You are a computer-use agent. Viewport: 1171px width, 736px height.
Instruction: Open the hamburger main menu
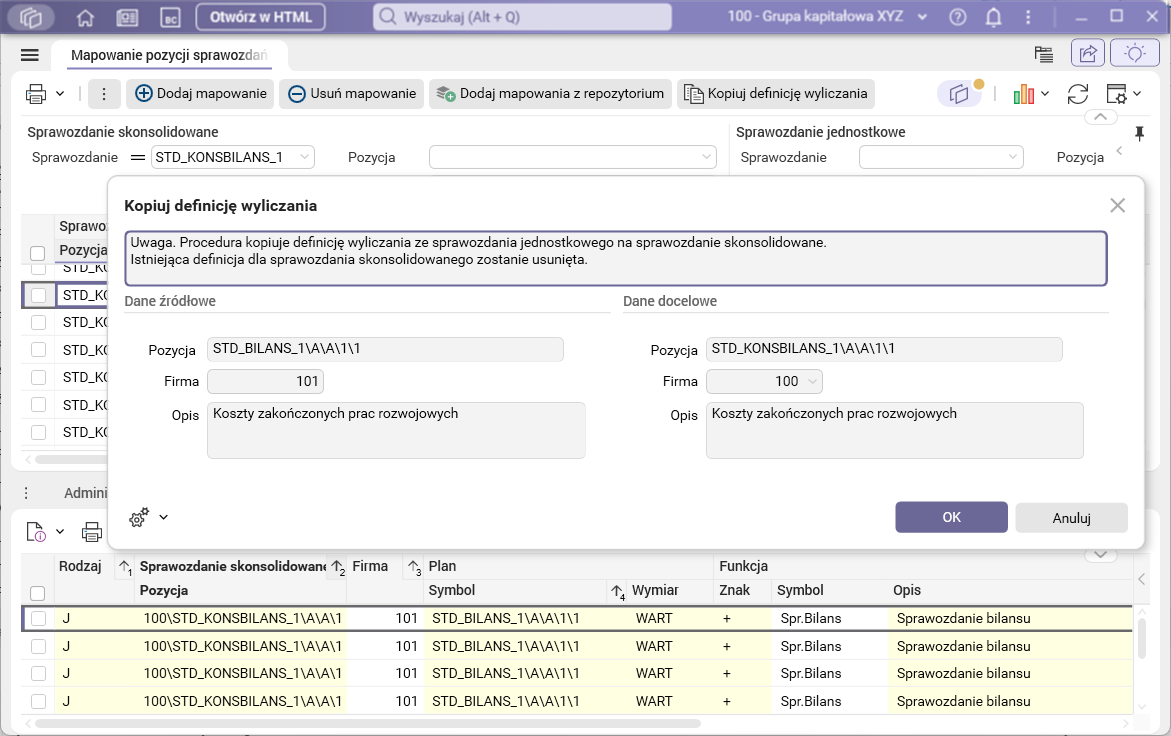(x=29, y=55)
